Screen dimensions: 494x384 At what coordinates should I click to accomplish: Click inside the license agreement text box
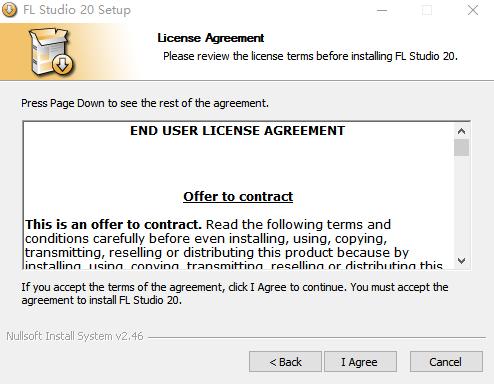239,195
